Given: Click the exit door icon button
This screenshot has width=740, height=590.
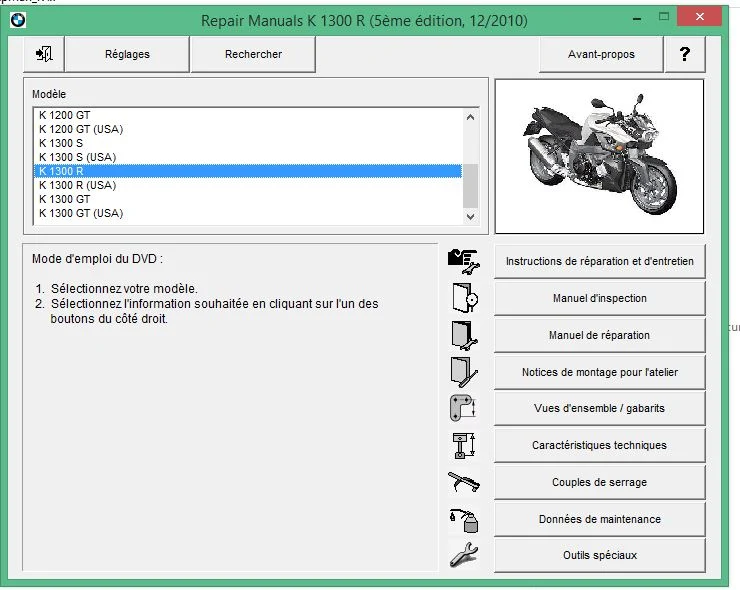Looking at the screenshot, I should pos(44,54).
